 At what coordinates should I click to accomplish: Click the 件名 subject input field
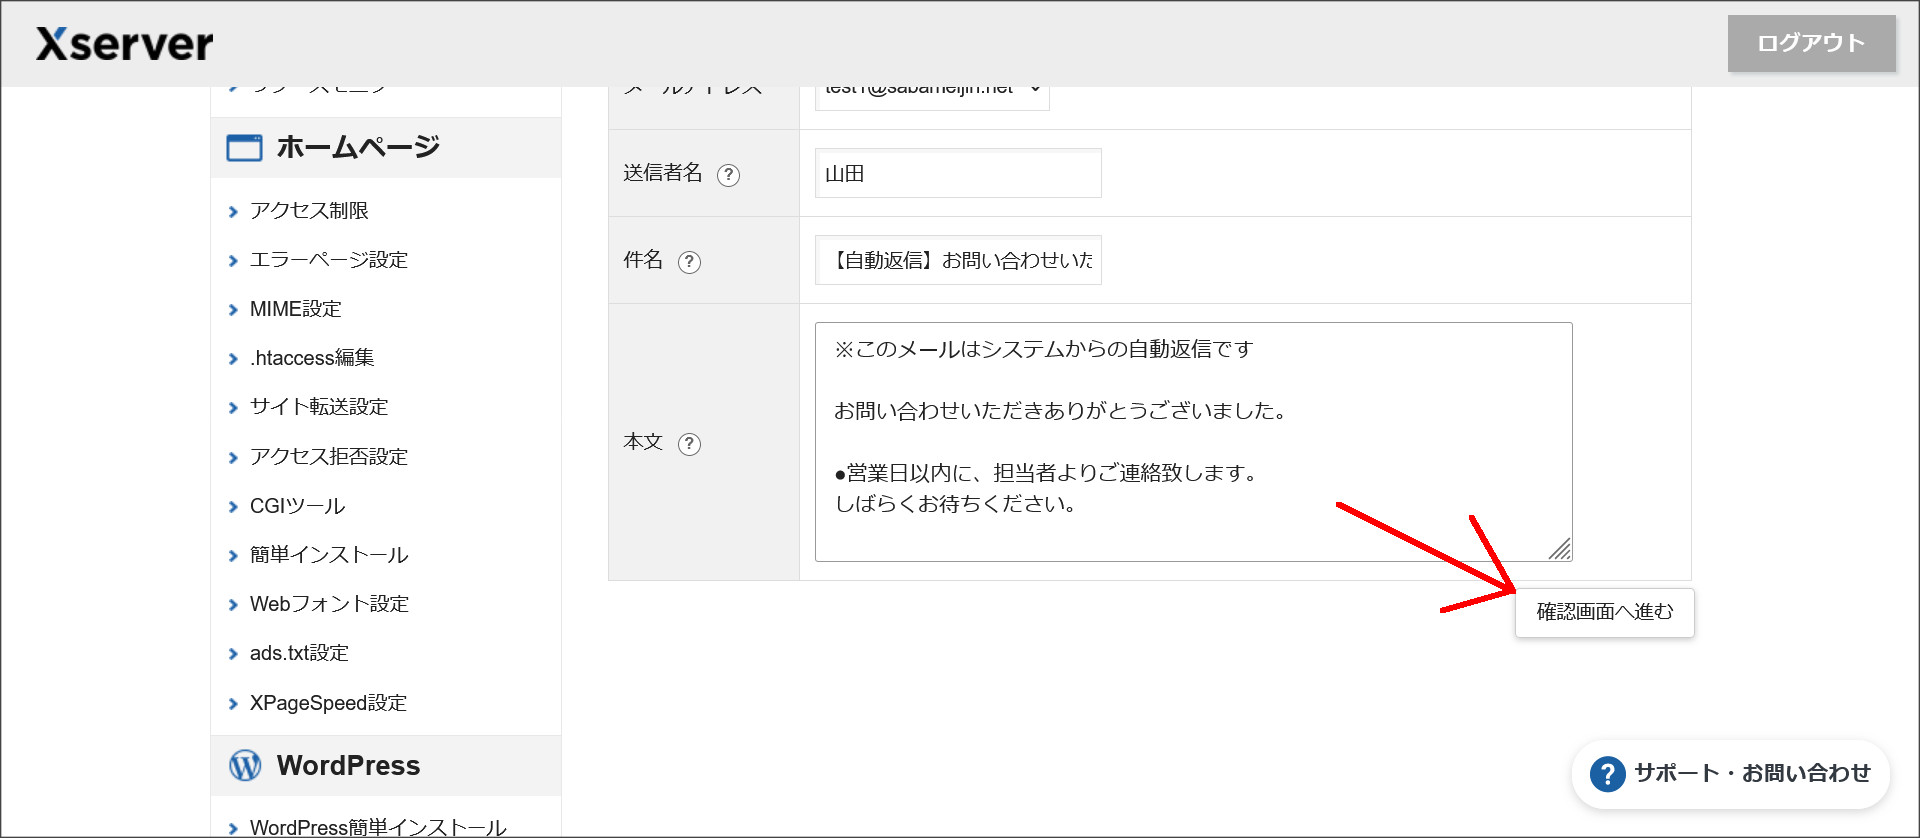(x=957, y=261)
